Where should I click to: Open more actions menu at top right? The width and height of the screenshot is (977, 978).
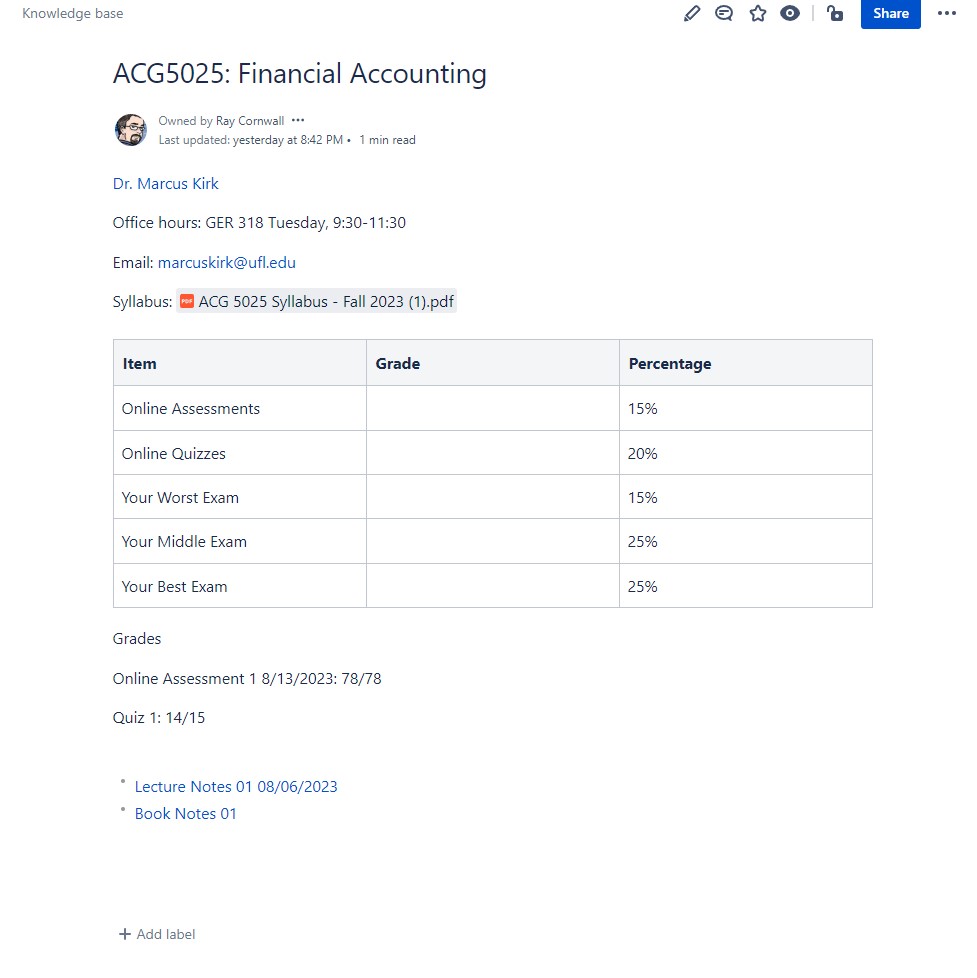click(x=946, y=13)
